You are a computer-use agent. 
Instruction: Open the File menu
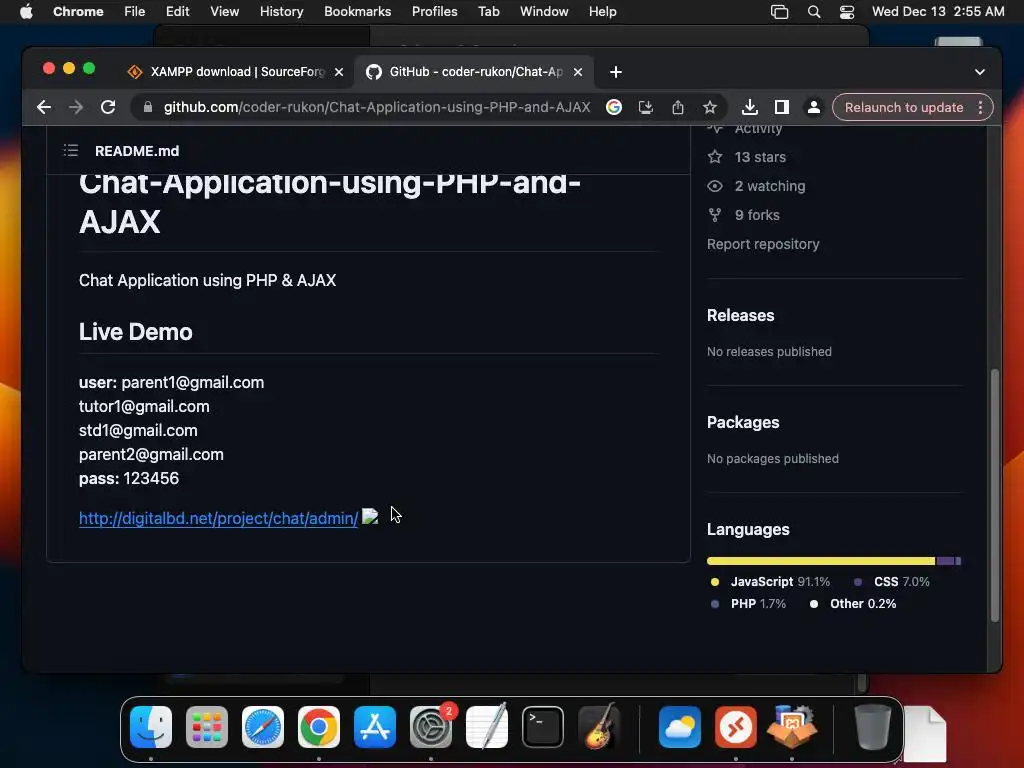pyautogui.click(x=135, y=12)
